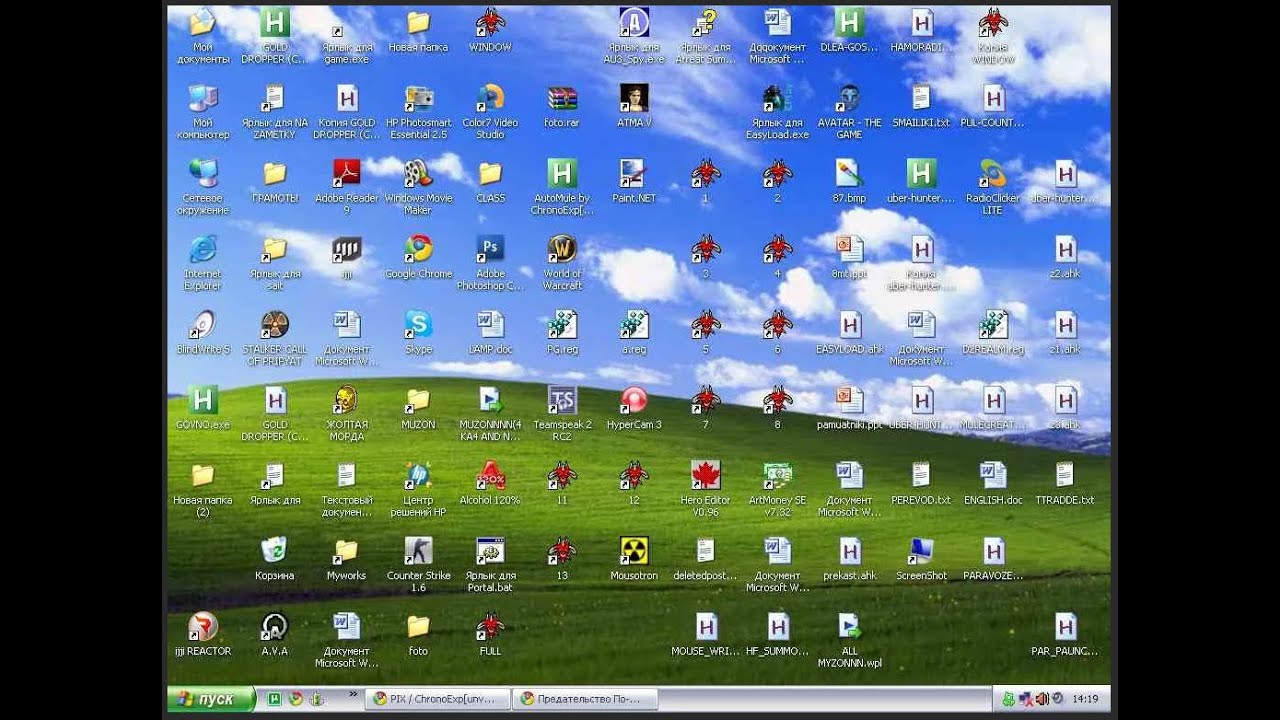Select the CLASS folder icon
This screenshot has height=720, width=1280.
490,181
